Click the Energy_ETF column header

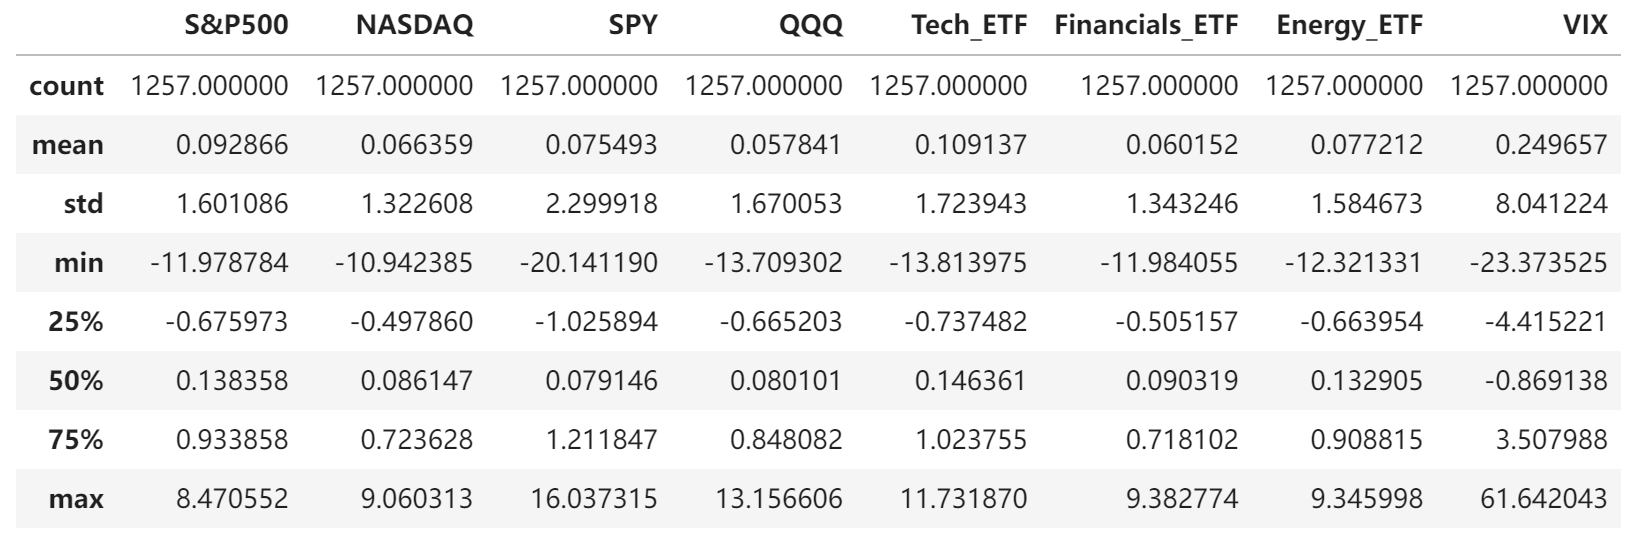(1349, 27)
